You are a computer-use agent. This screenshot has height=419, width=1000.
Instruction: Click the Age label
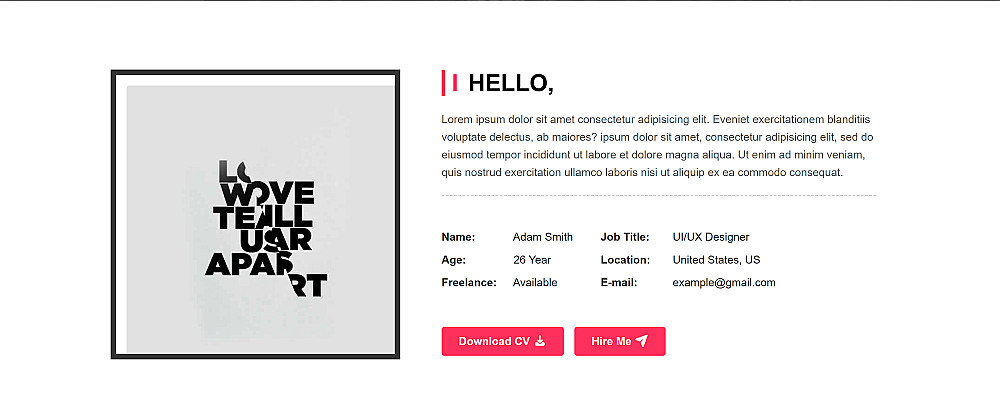(454, 260)
